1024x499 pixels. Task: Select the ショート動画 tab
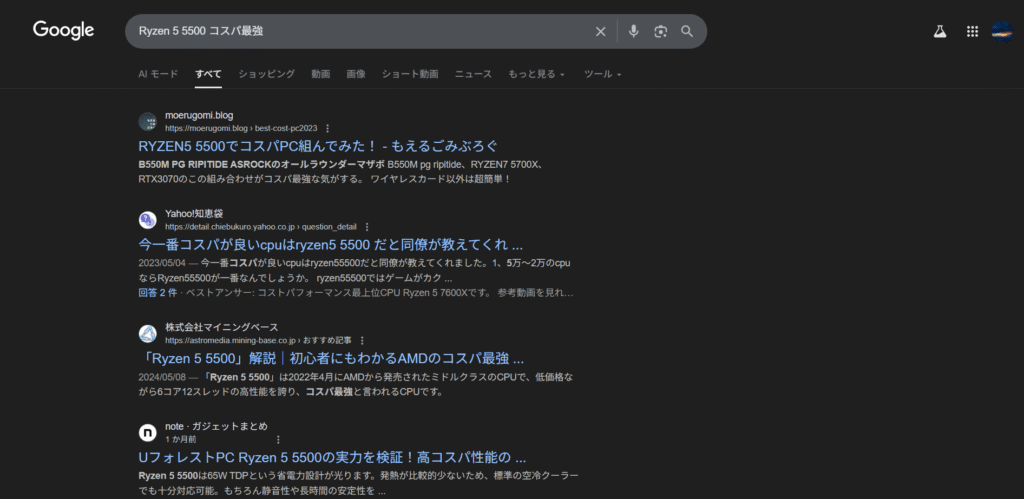pyautogui.click(x=409, y=74)
